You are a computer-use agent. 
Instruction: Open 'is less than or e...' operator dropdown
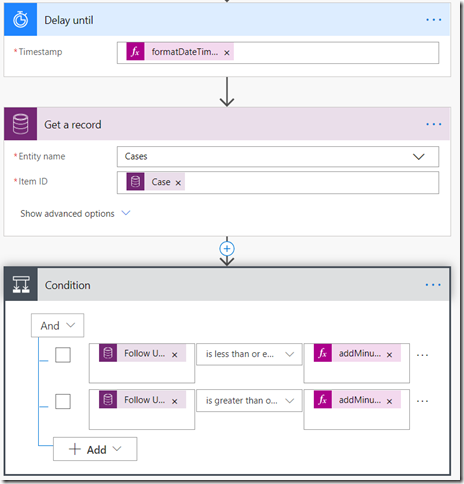tap(249, 354)
